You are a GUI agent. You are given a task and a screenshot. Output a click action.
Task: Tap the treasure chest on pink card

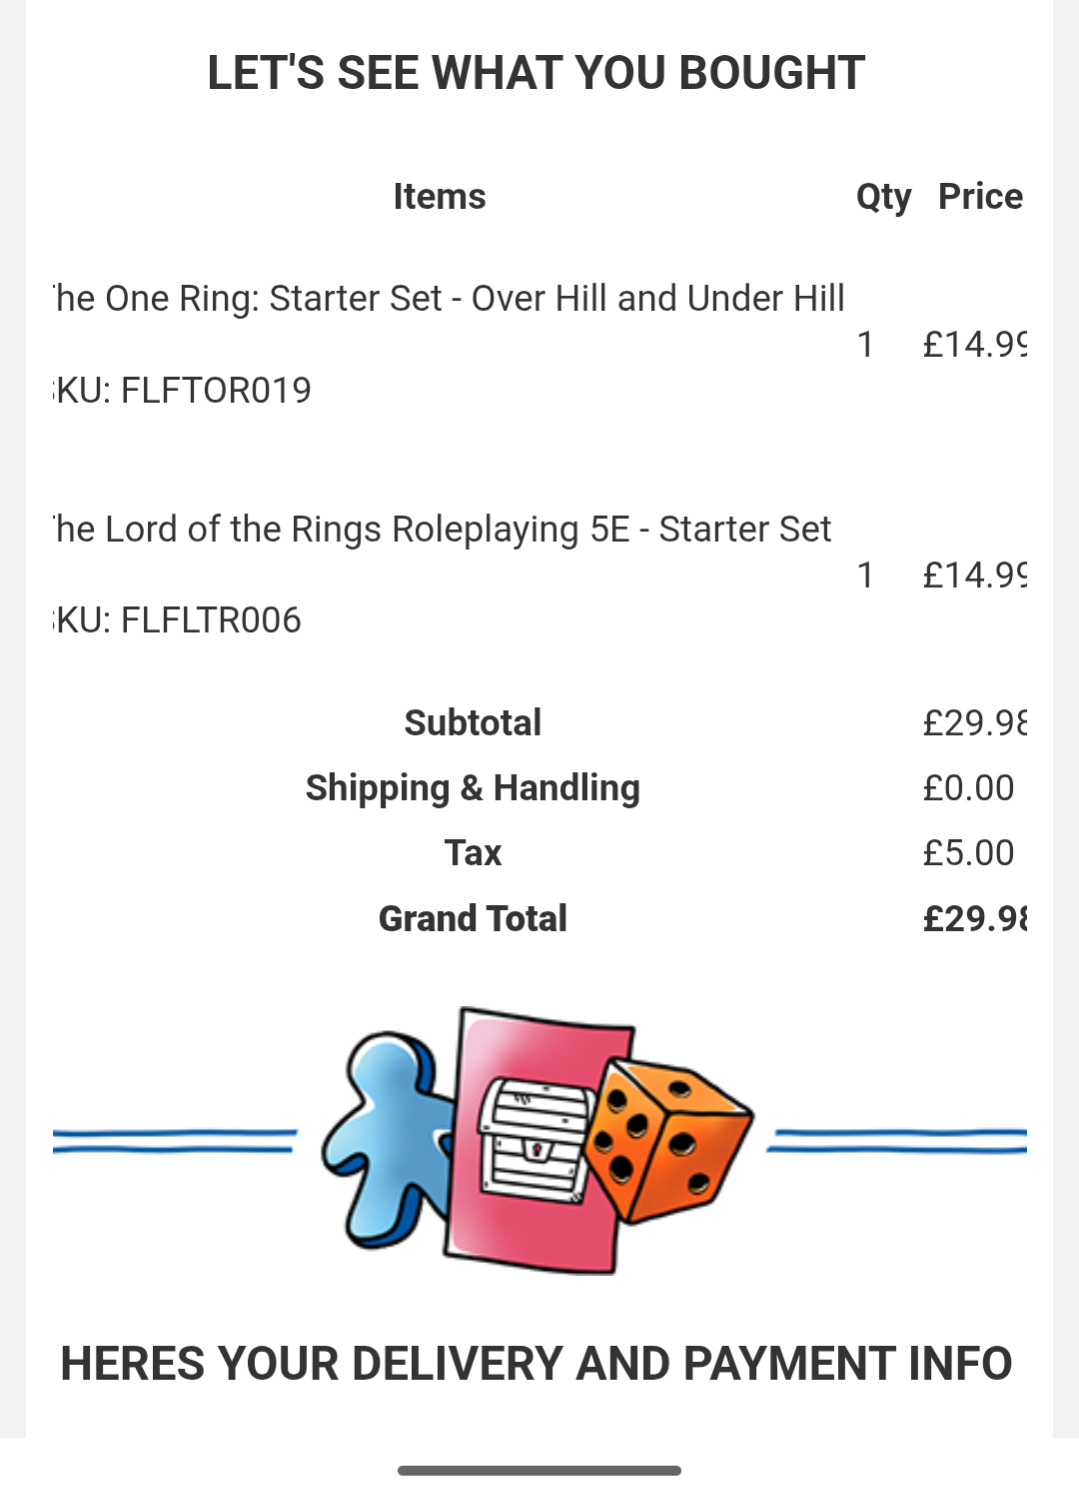(535, 1140)
